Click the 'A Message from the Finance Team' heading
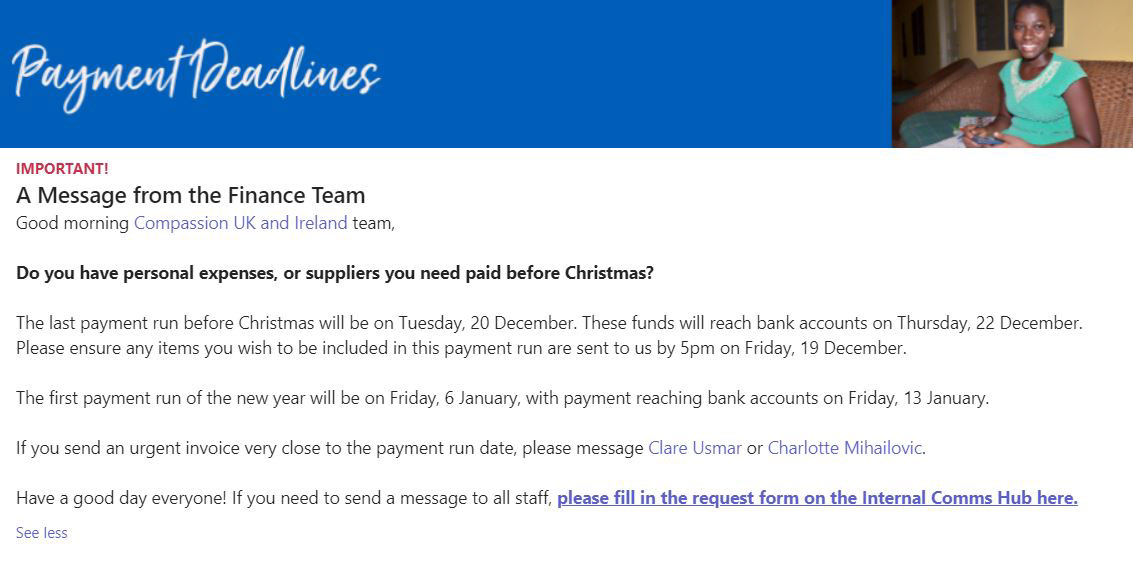This screenshot has width=1133, height=562. click(x=191, y=196)
